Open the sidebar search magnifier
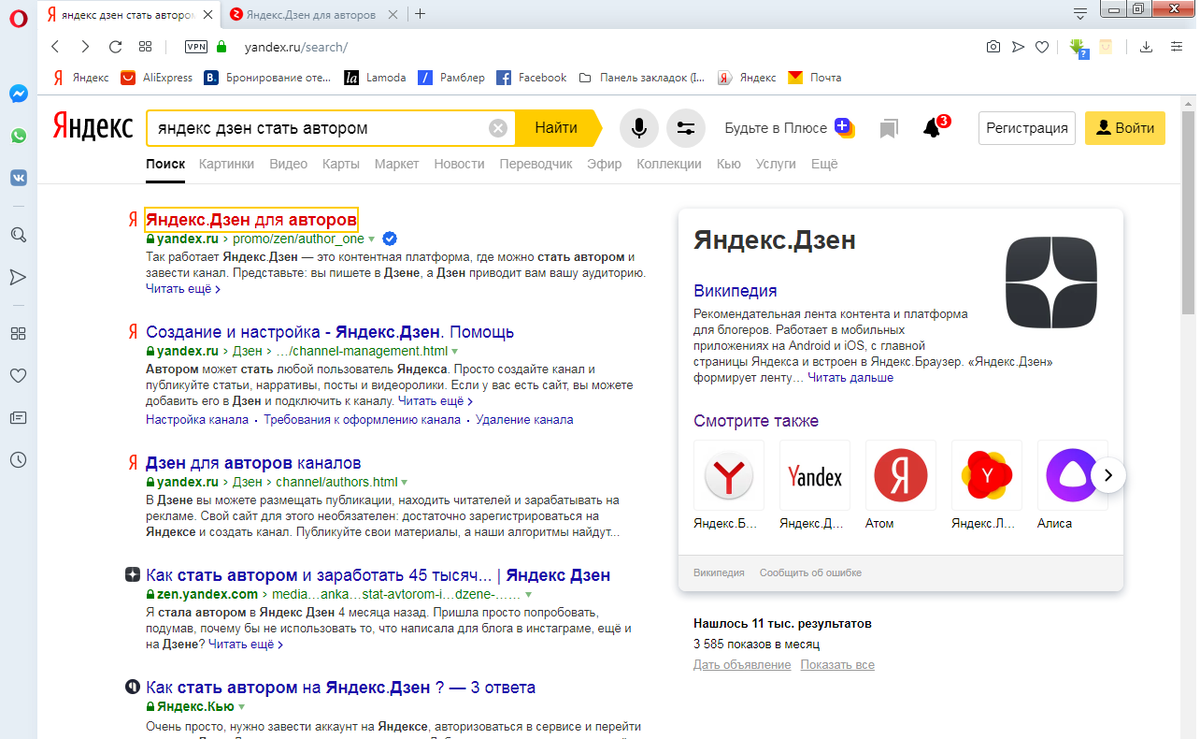 pos(18,235)
